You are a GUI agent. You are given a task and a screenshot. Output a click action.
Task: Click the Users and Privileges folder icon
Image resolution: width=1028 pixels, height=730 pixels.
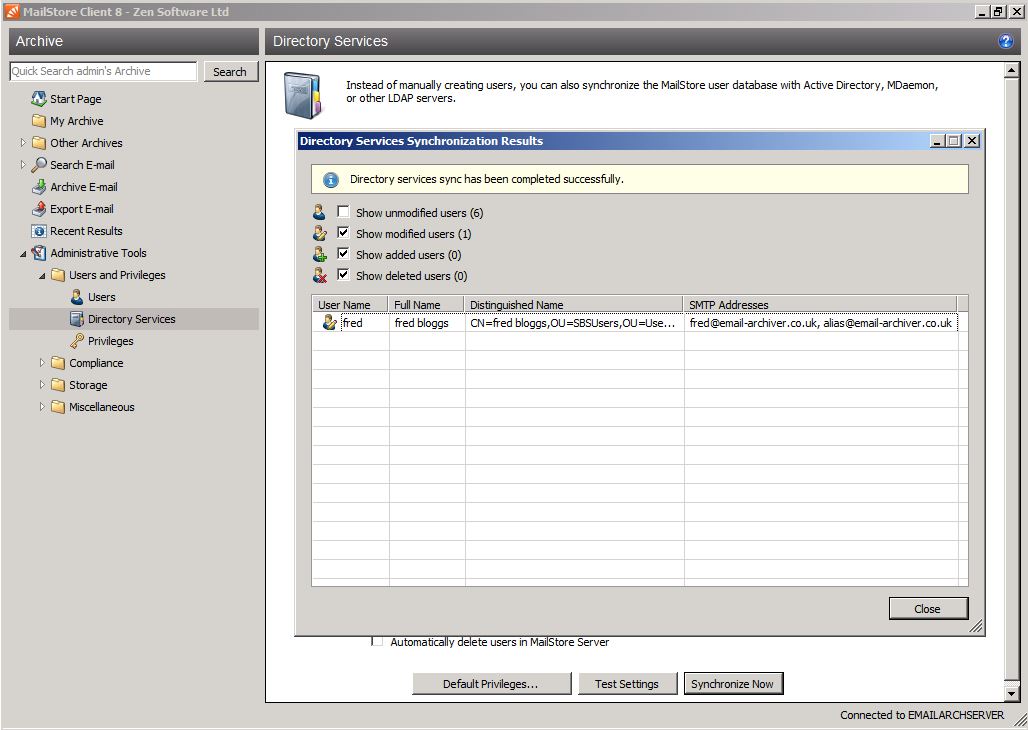tap(58, 275)
